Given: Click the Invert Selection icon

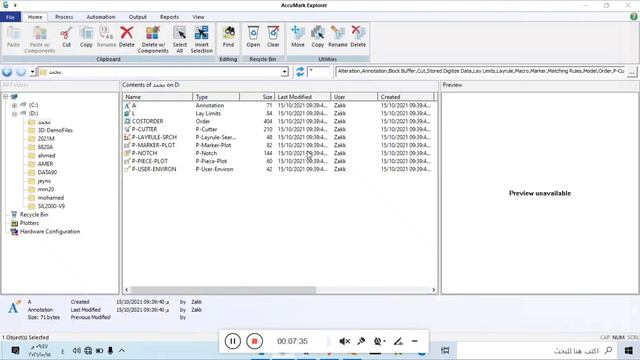Looking at the screenshot, I should pos(201,33).
